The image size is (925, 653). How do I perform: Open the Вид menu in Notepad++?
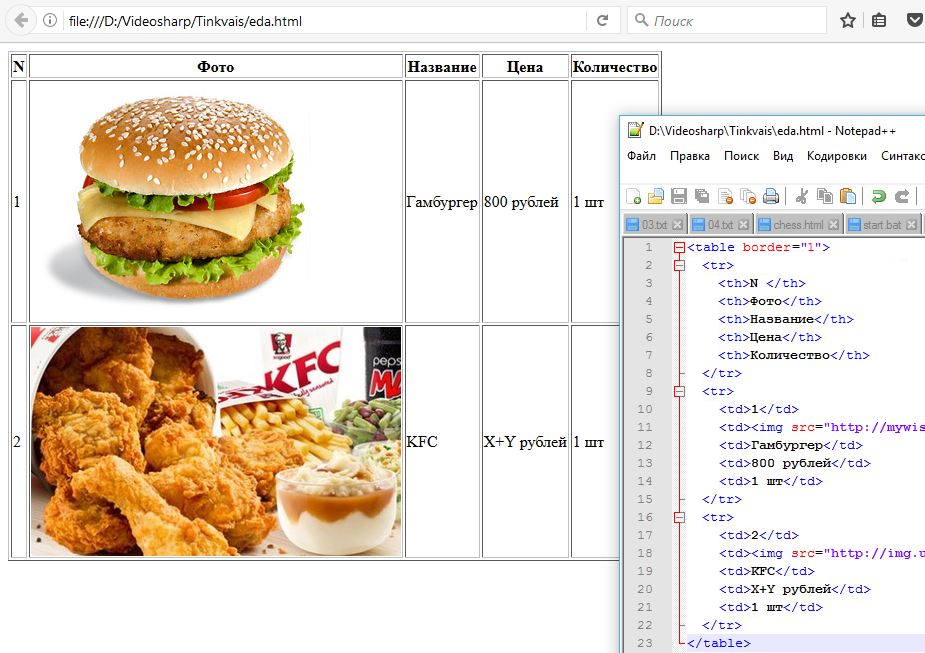783,156
